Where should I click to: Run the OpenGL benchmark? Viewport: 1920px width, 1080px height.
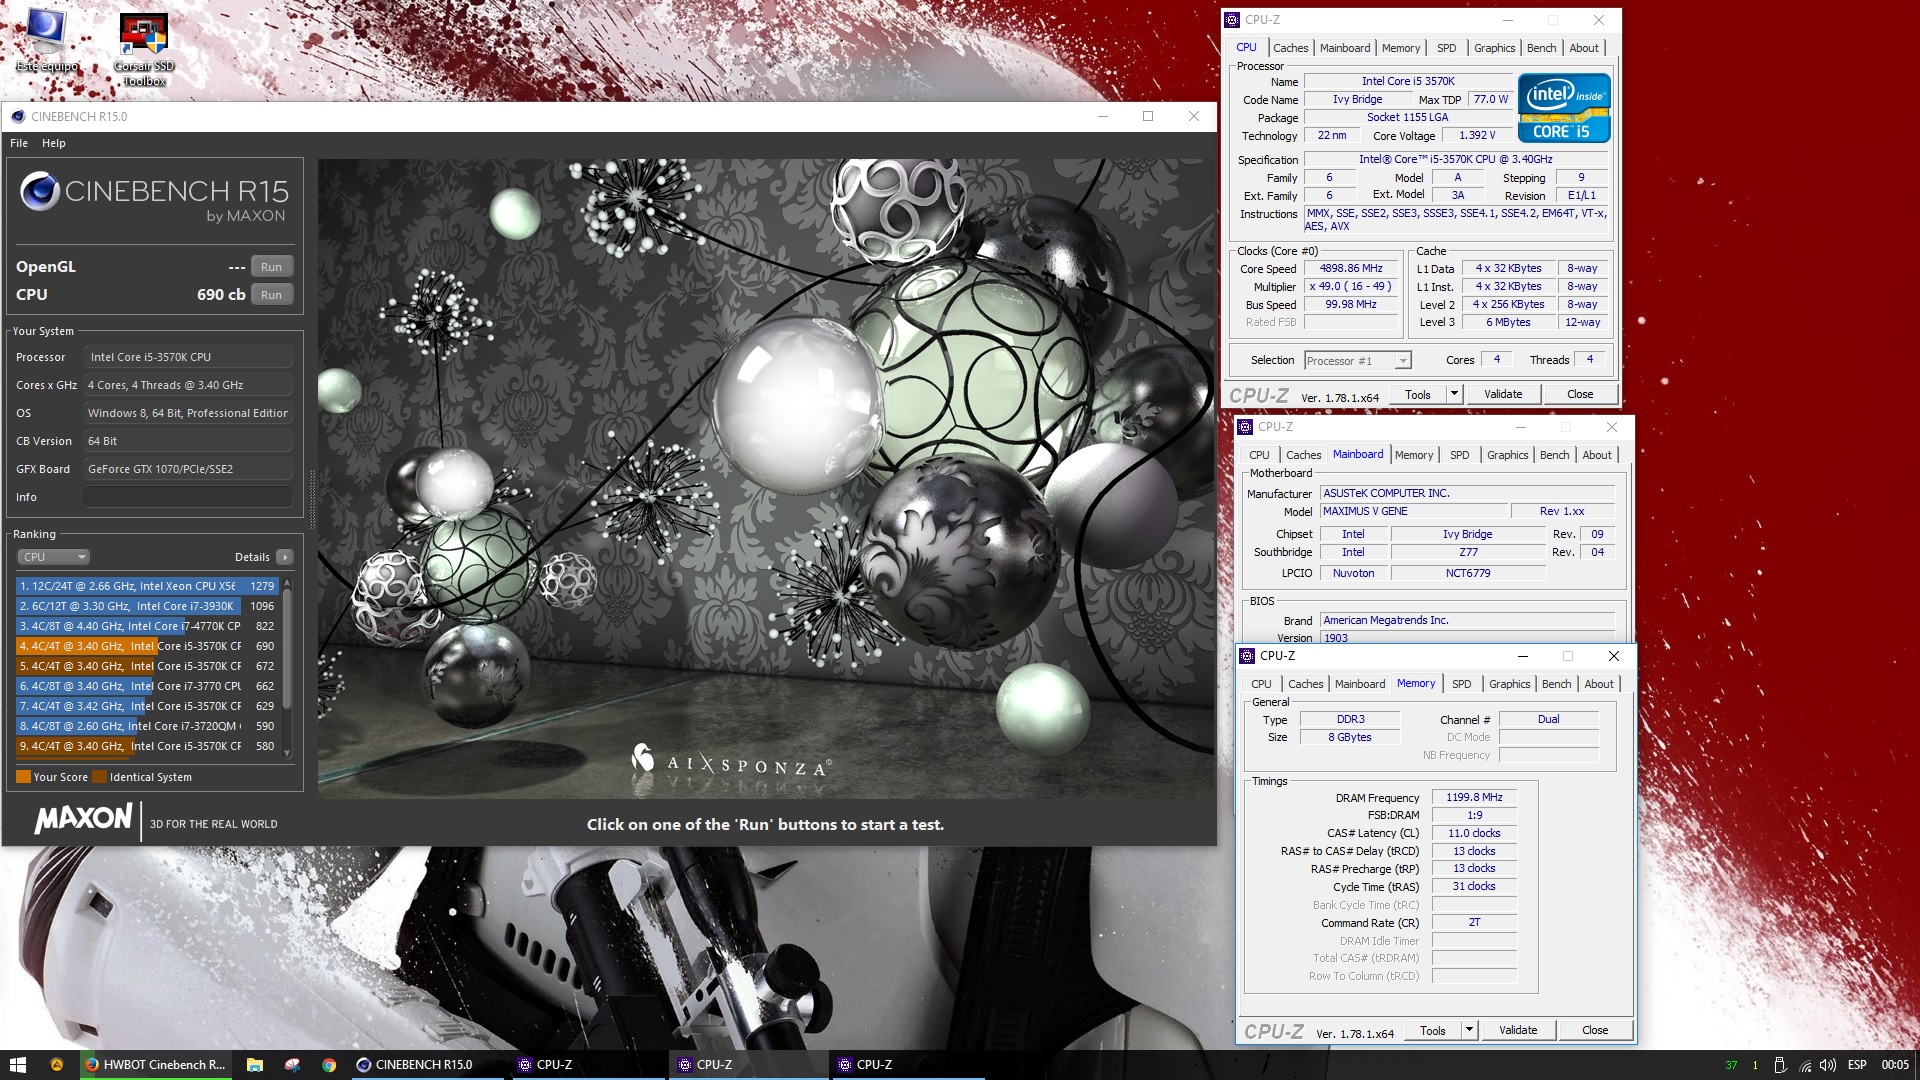(272, 267)
